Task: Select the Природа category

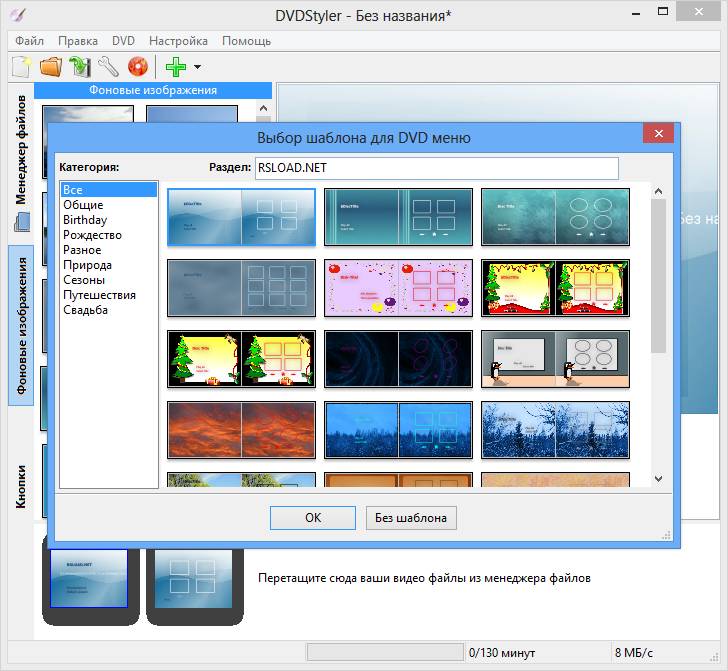Action: pyautogui.click(x=109, y=265)
